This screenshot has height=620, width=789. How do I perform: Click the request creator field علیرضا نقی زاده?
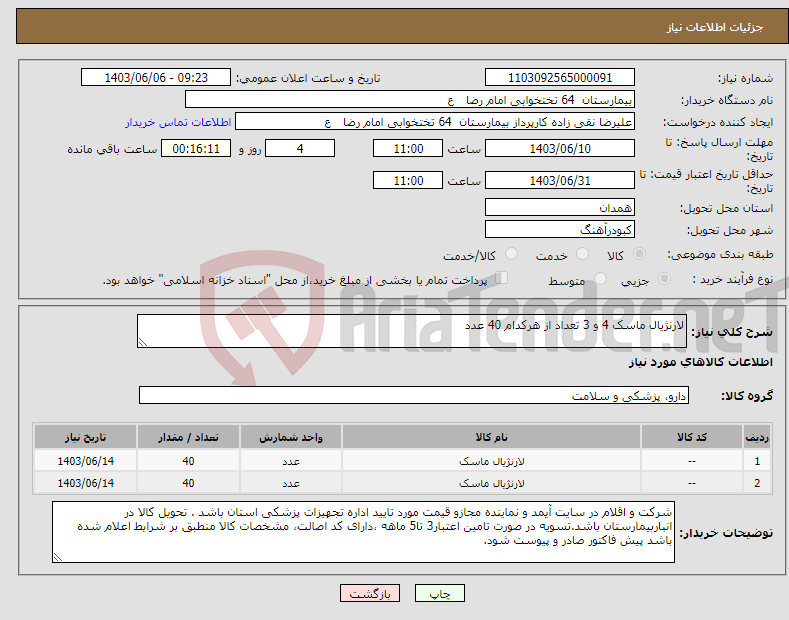click(435, 122)
